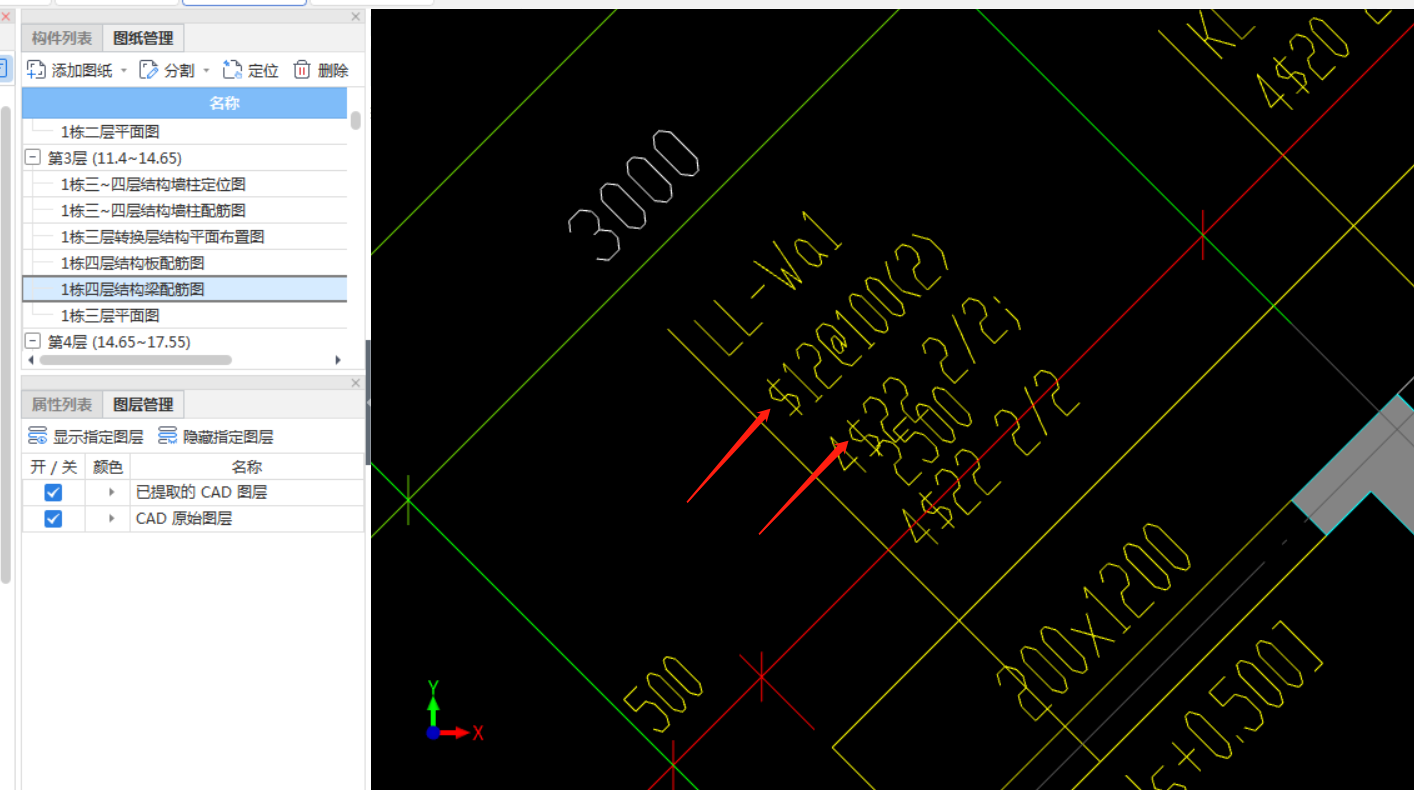Open the 添加图纸 dropdown arrow

point(124,70)
